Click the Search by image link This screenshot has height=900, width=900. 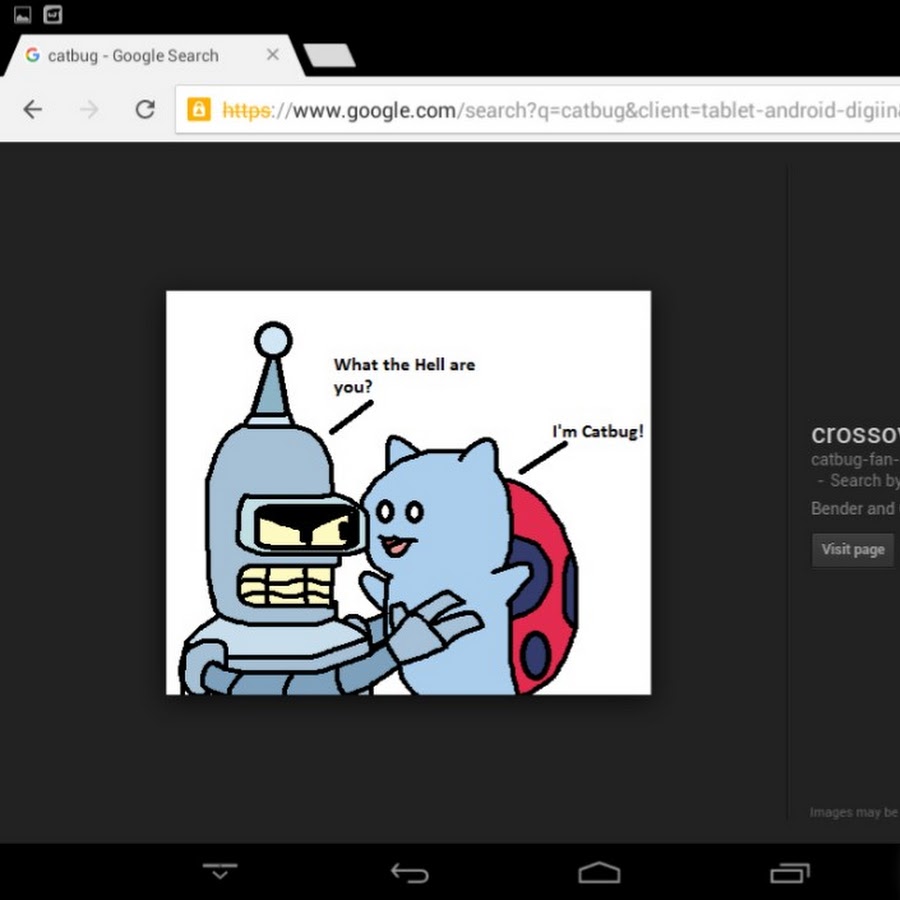[864, 481]
